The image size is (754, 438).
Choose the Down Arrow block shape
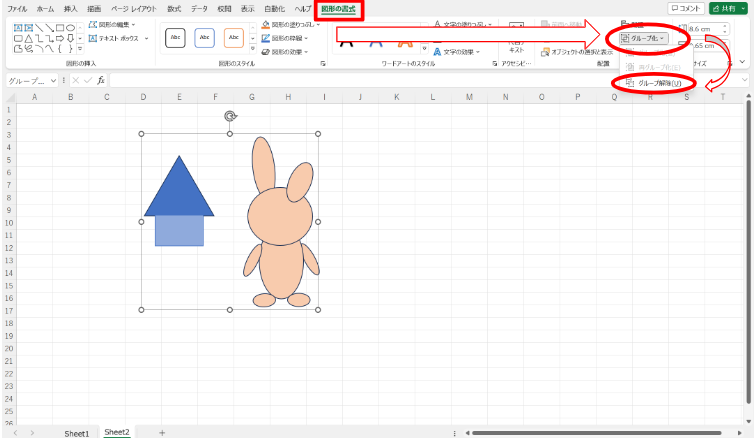71,38
